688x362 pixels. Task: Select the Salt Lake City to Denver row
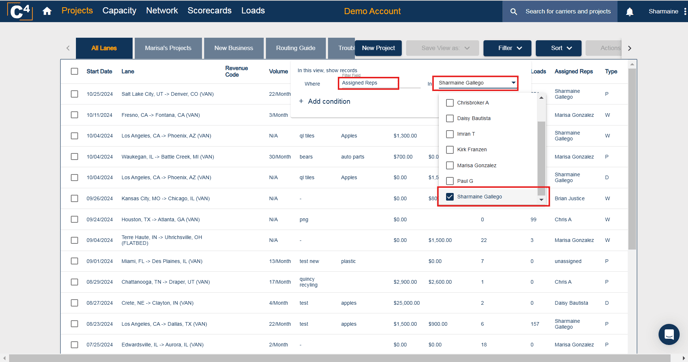pyautogui.click(x=75, y=94)
